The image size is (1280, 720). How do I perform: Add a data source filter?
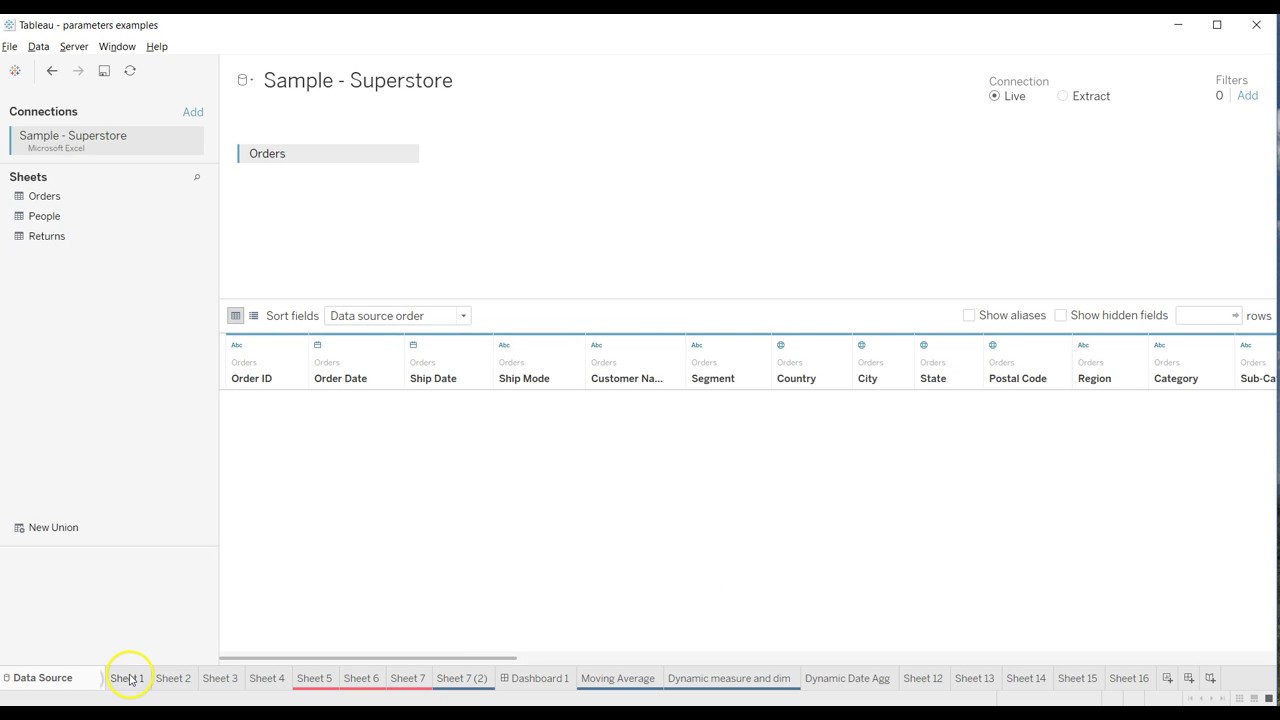(x=1247, y=96)
